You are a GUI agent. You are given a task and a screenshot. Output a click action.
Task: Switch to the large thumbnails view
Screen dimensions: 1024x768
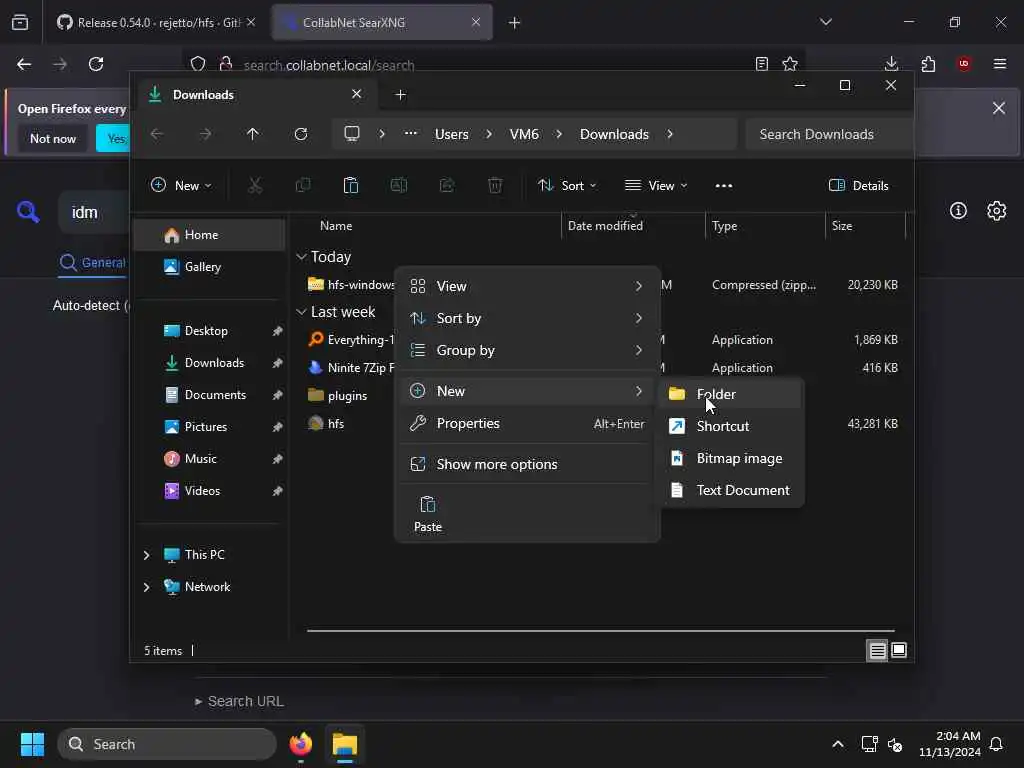click(x=899, y=650)
